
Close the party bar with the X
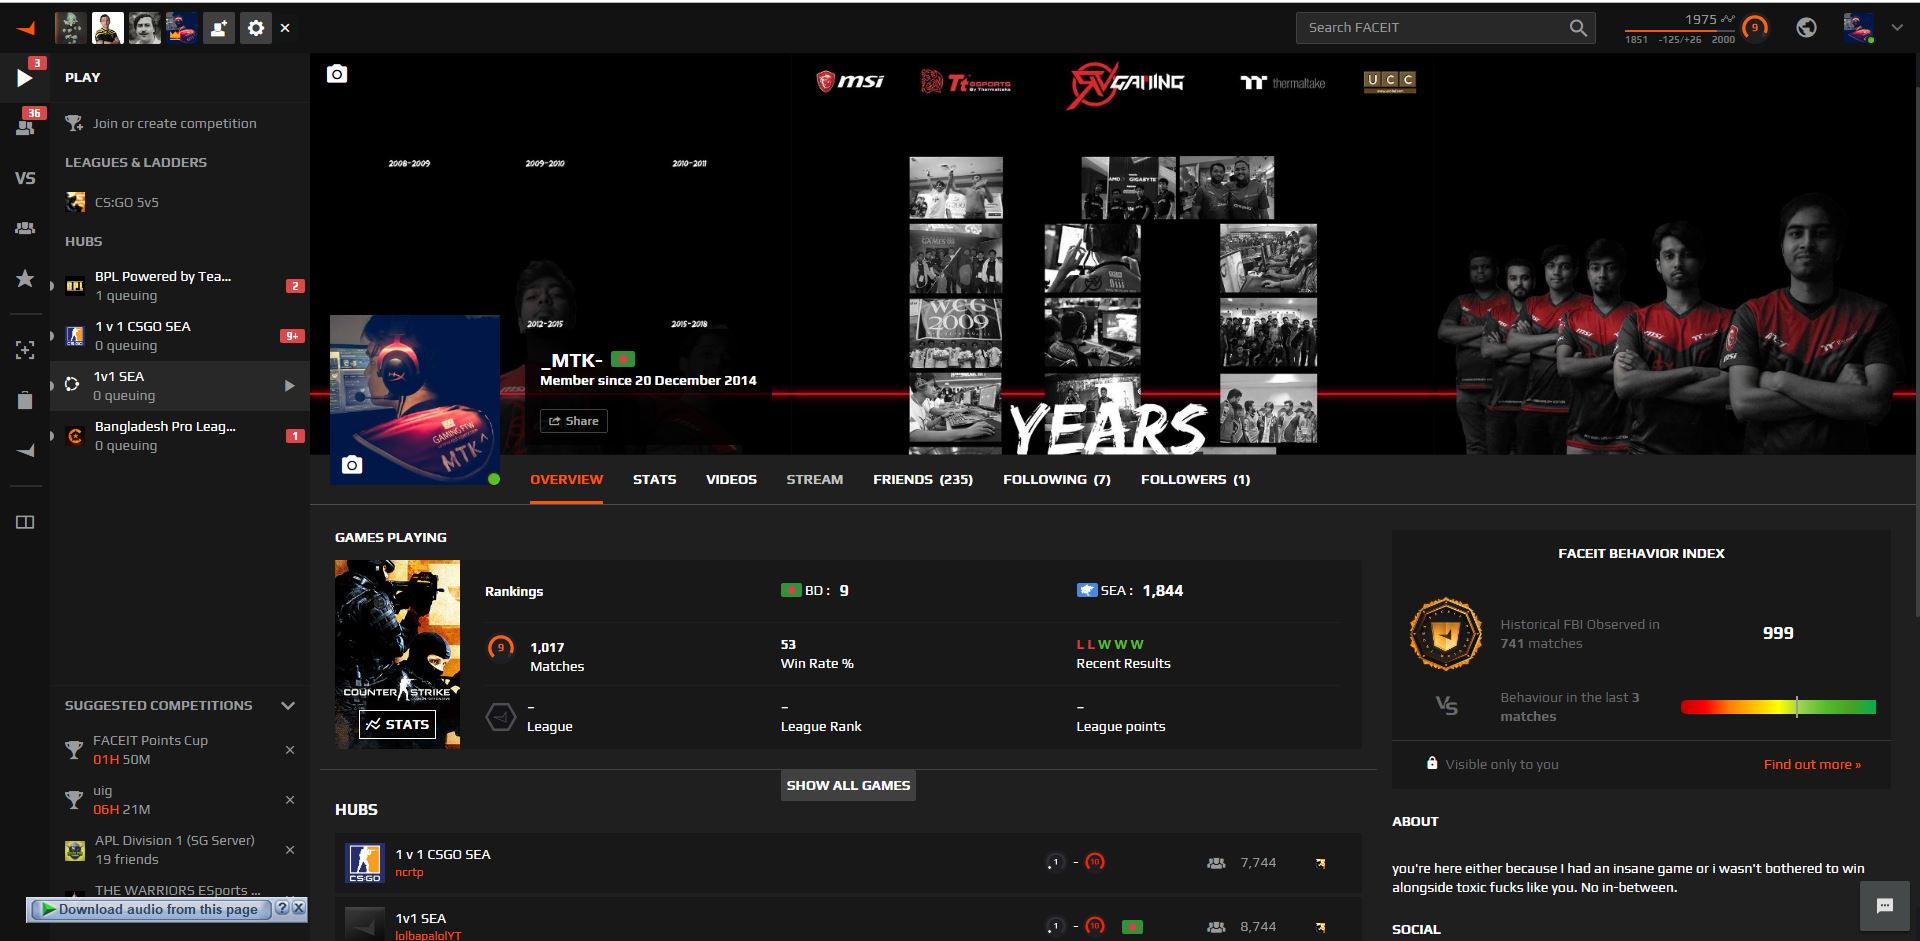(x=285, y=28)
